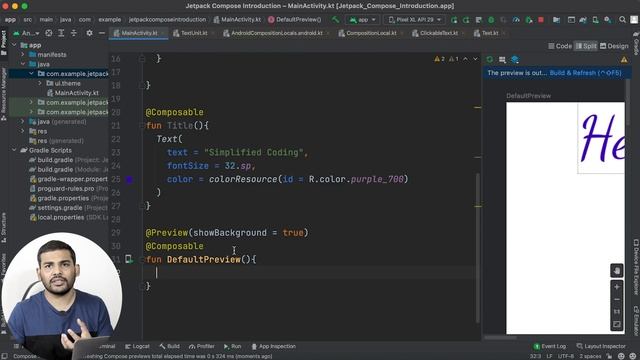Switch to the TextUnit.kt tab
Image resolution: width=640 pixels, height=360 pixels.
(194, 33)
